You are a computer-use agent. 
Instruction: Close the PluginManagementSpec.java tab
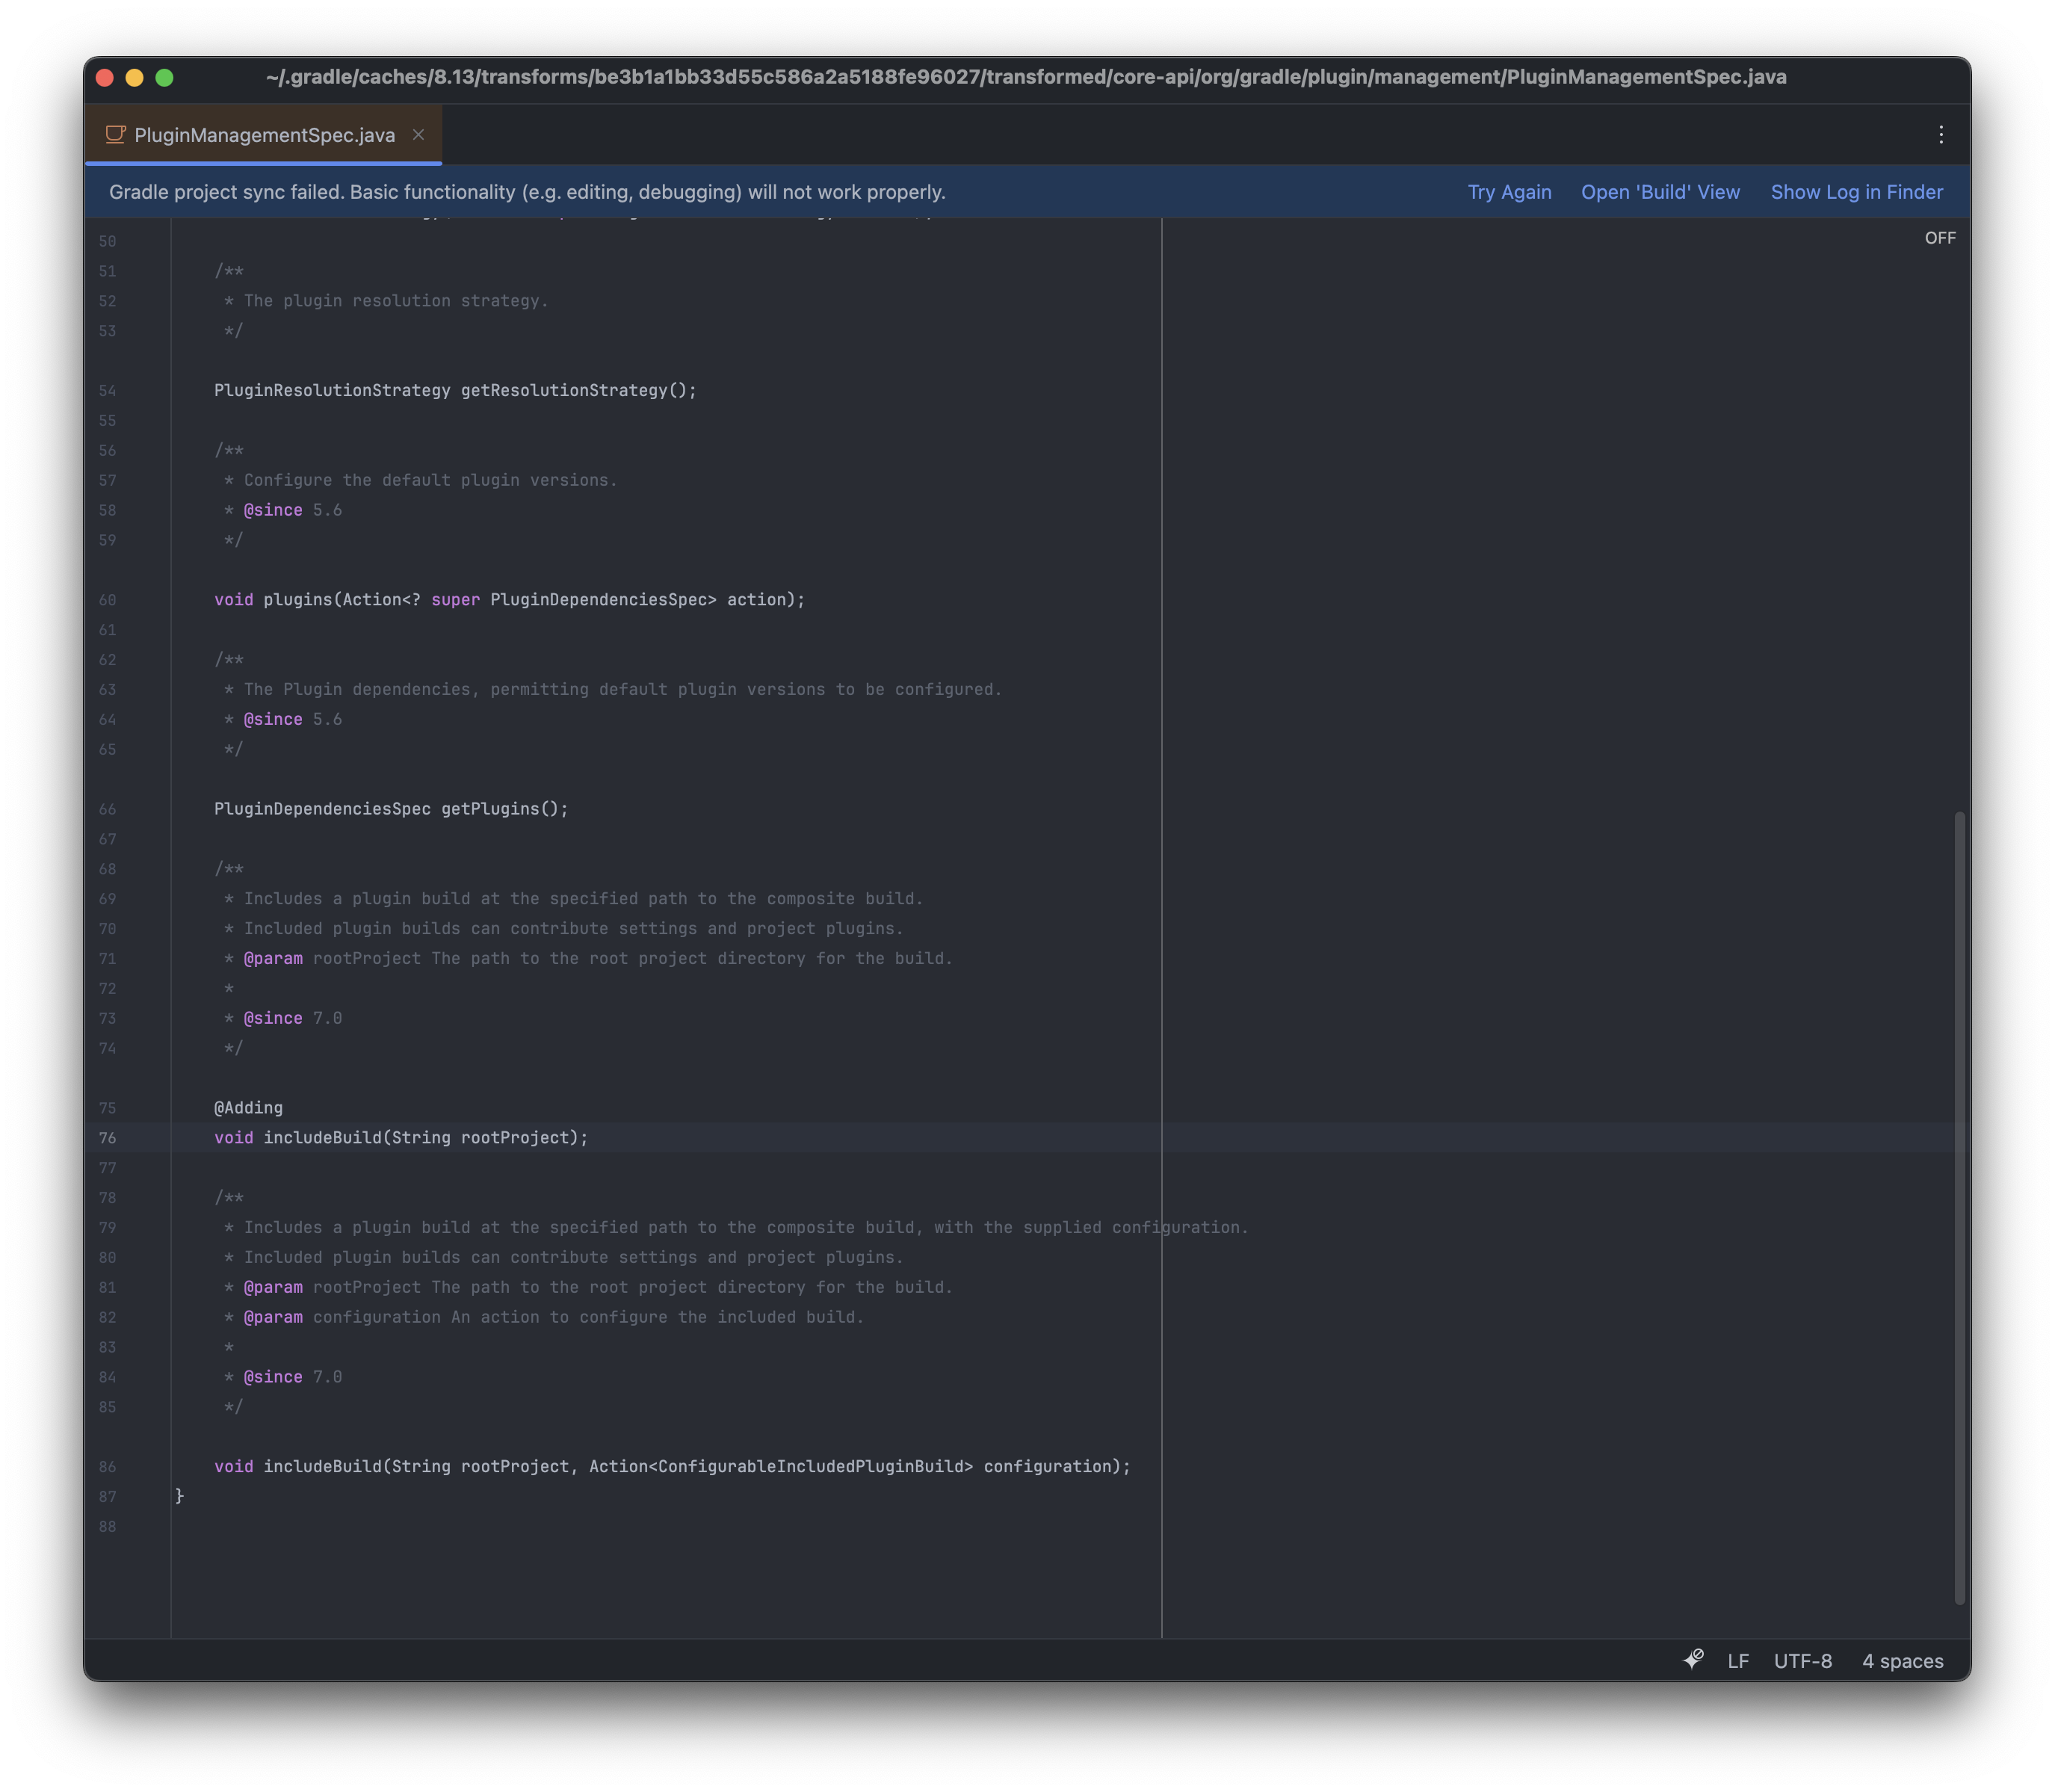tap(418, 135)
